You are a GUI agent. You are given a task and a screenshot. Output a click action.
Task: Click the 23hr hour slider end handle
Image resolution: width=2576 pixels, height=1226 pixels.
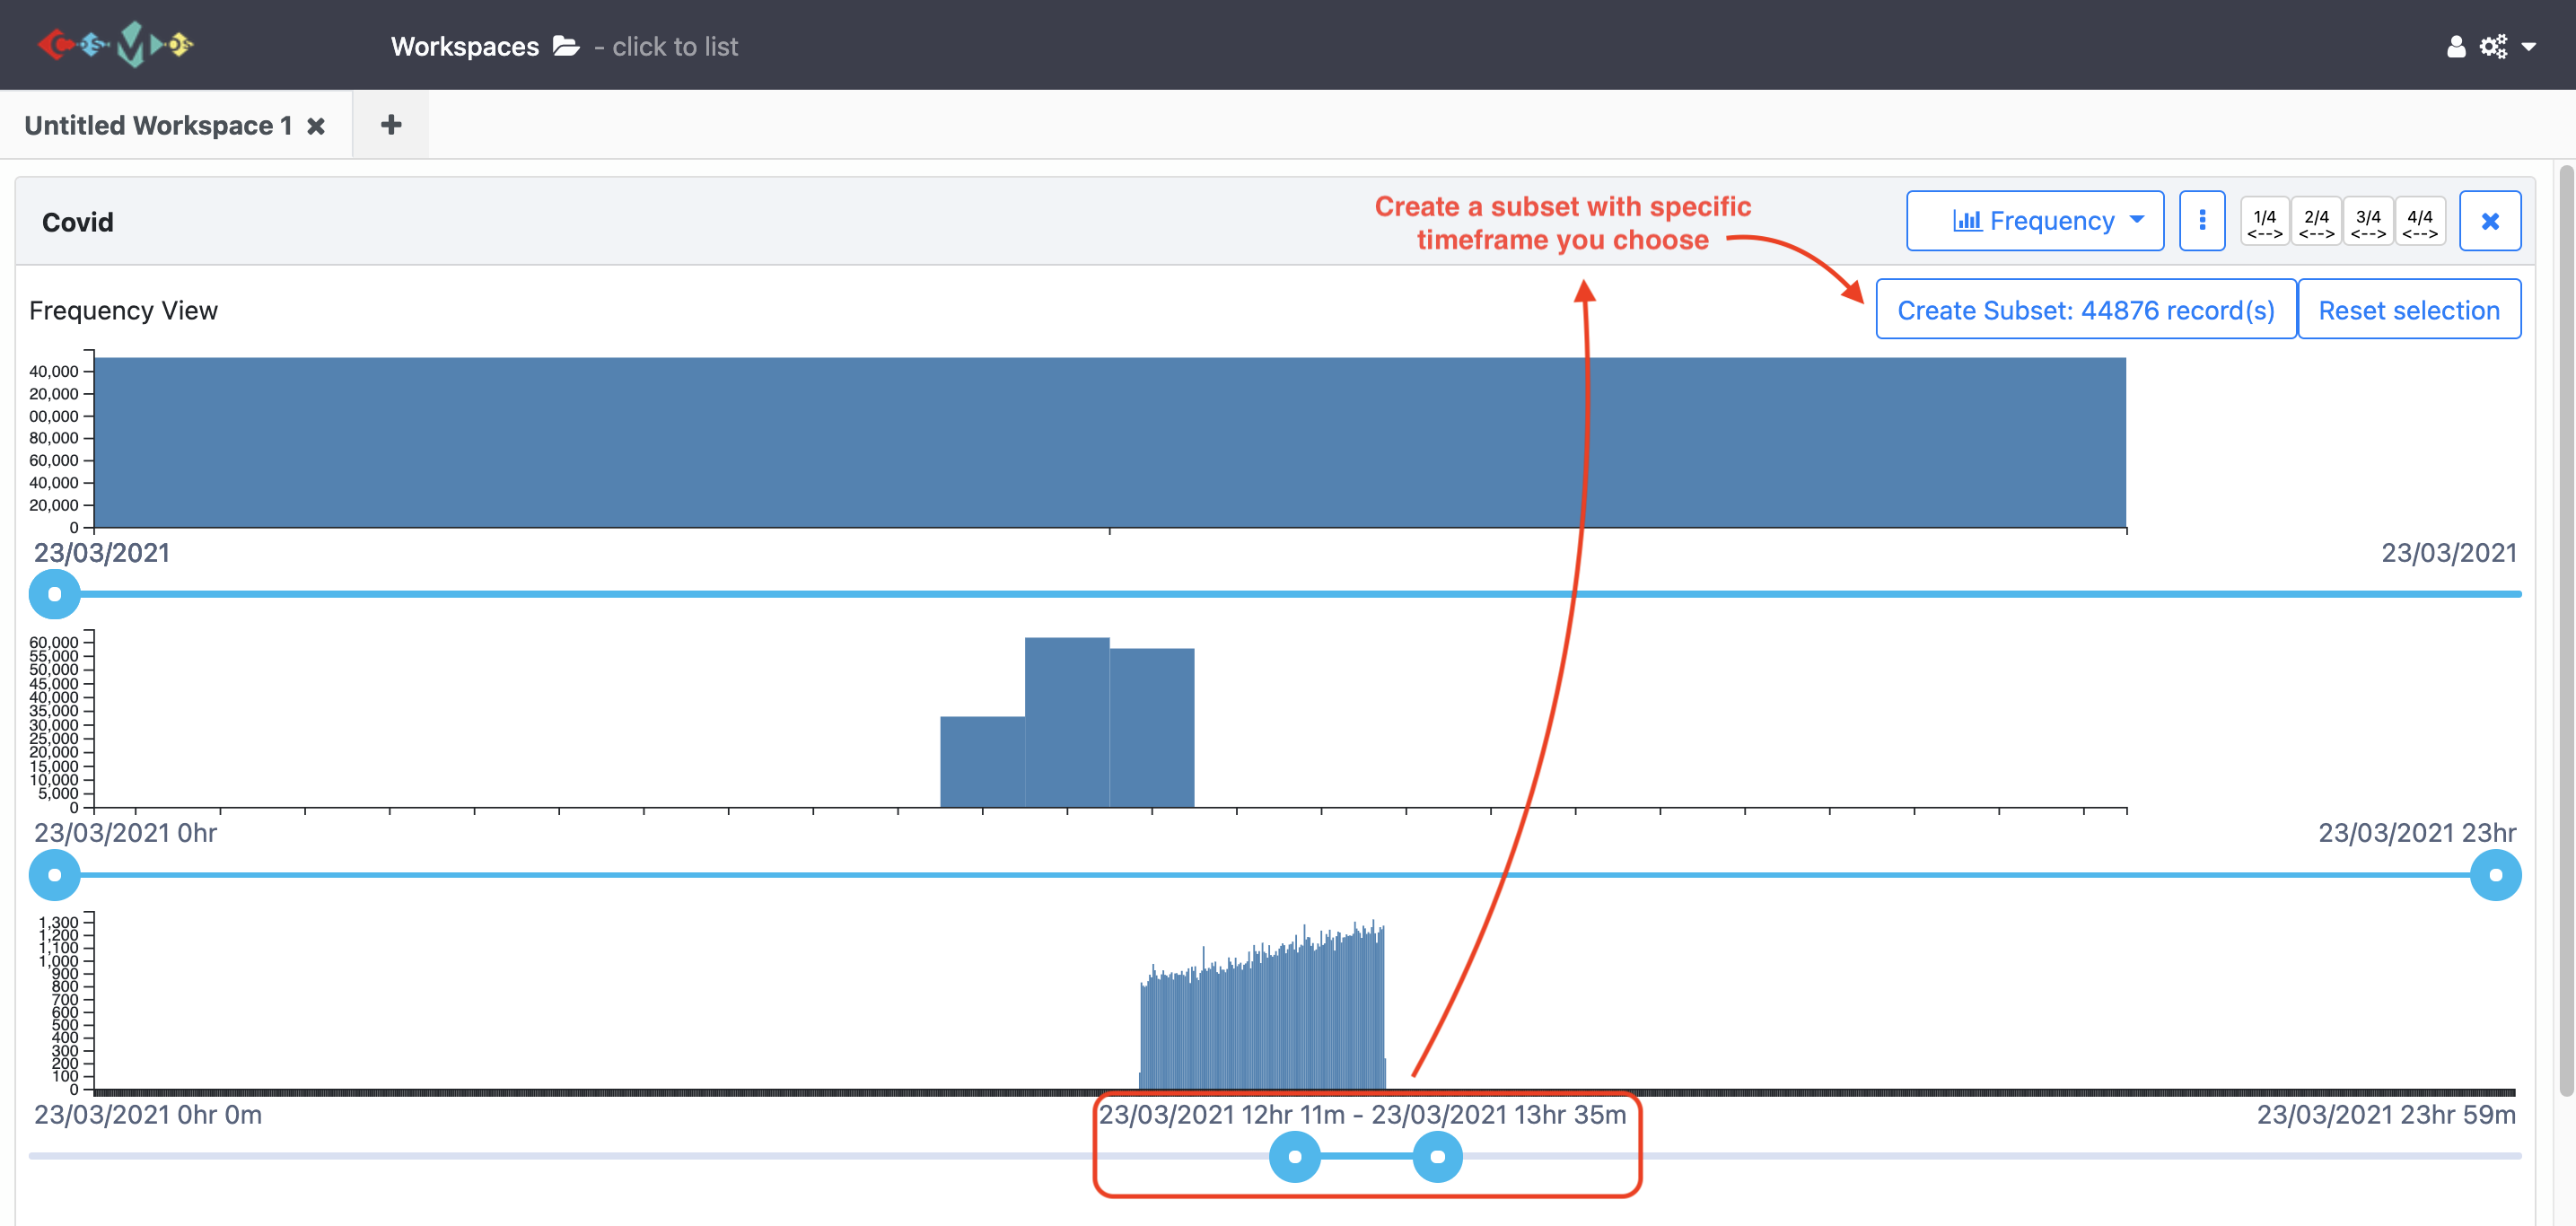pyautogui.click(x=2495, y=875)
